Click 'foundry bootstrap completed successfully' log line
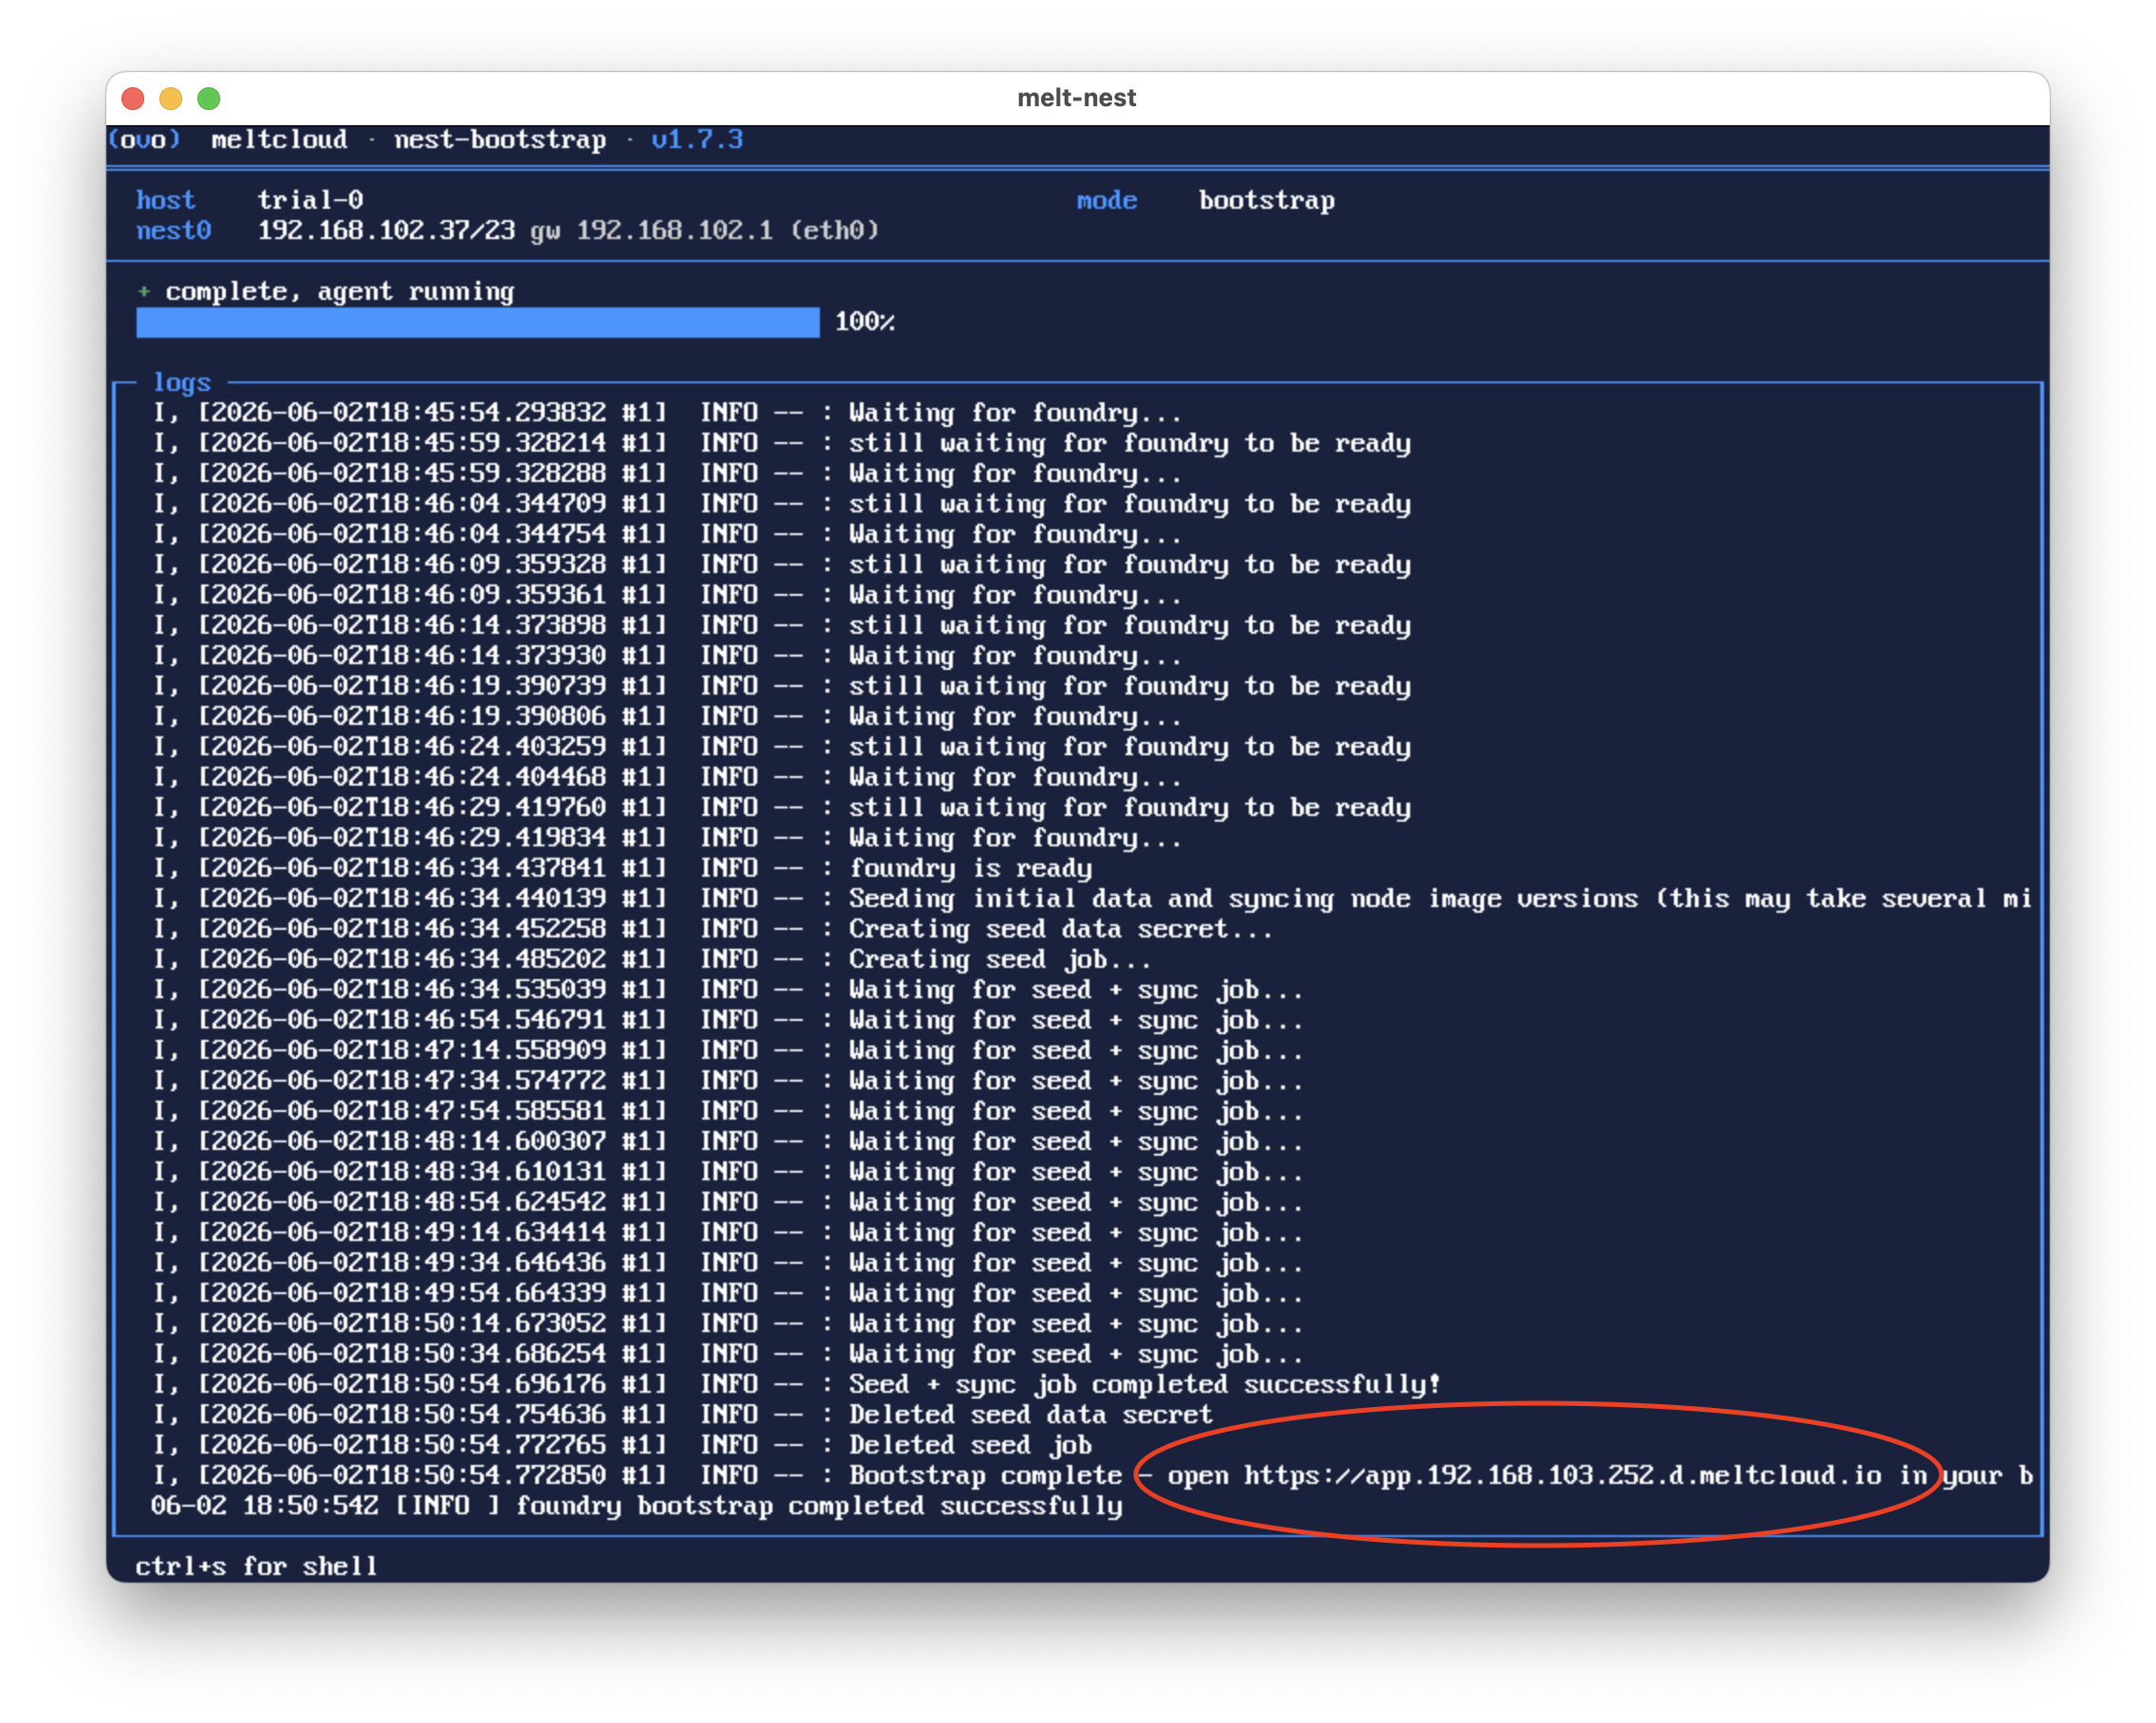The image size is (2156, 1723). pos(637,1505)
